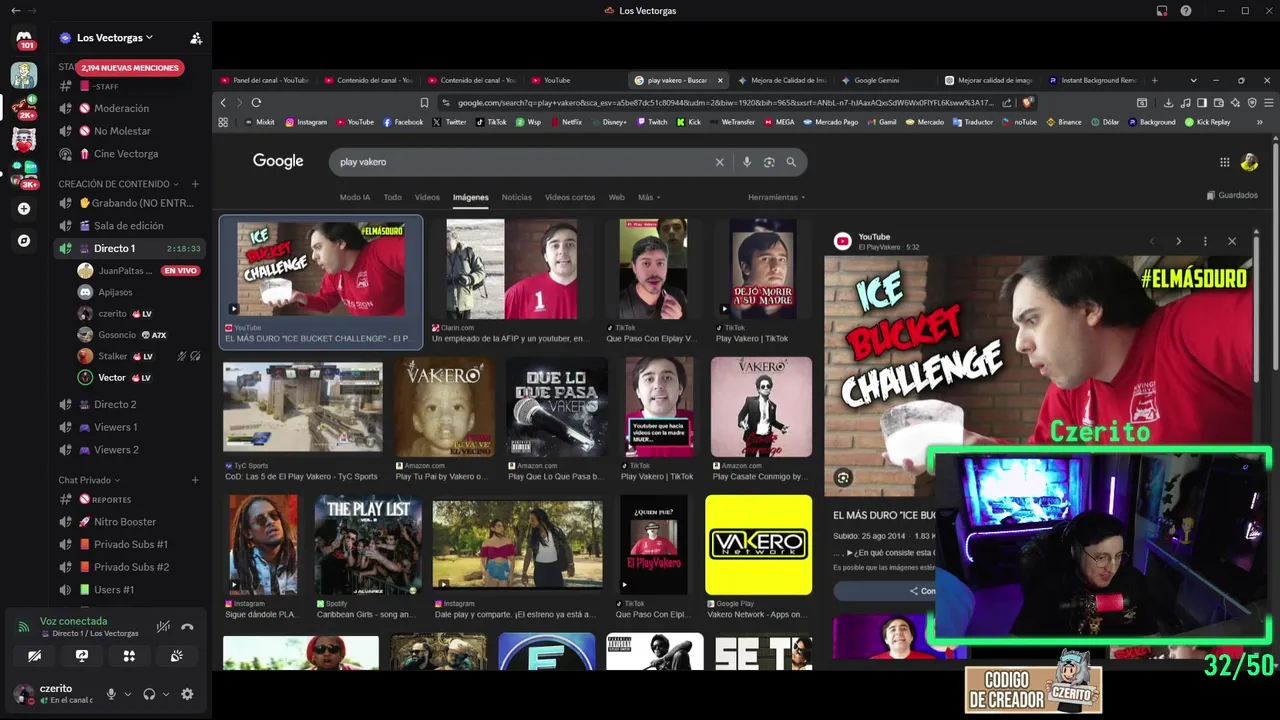Viewport: 1280px width, 720px height.
Task: Select user Stalker in voice channel
Action: coord(140,356)
